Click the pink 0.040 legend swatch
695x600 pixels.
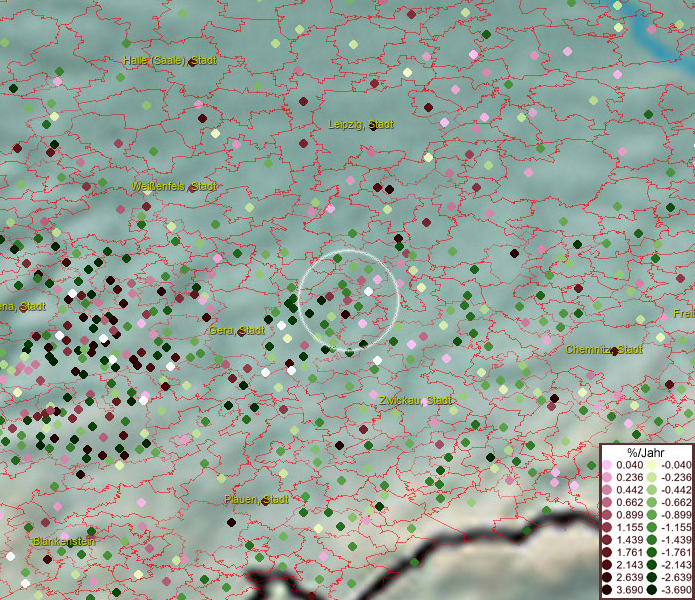point(607,465)
